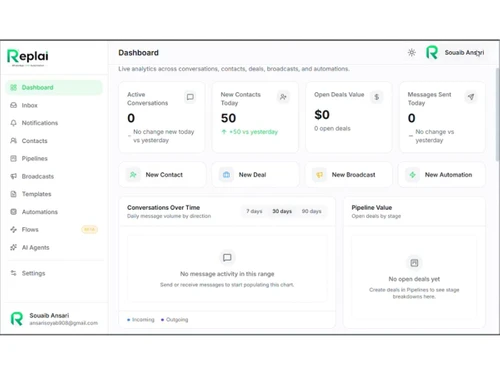Click the 'Conversations Over Time' heading
This screenshot has height=375, width=500.
click(x=163, y=207)
